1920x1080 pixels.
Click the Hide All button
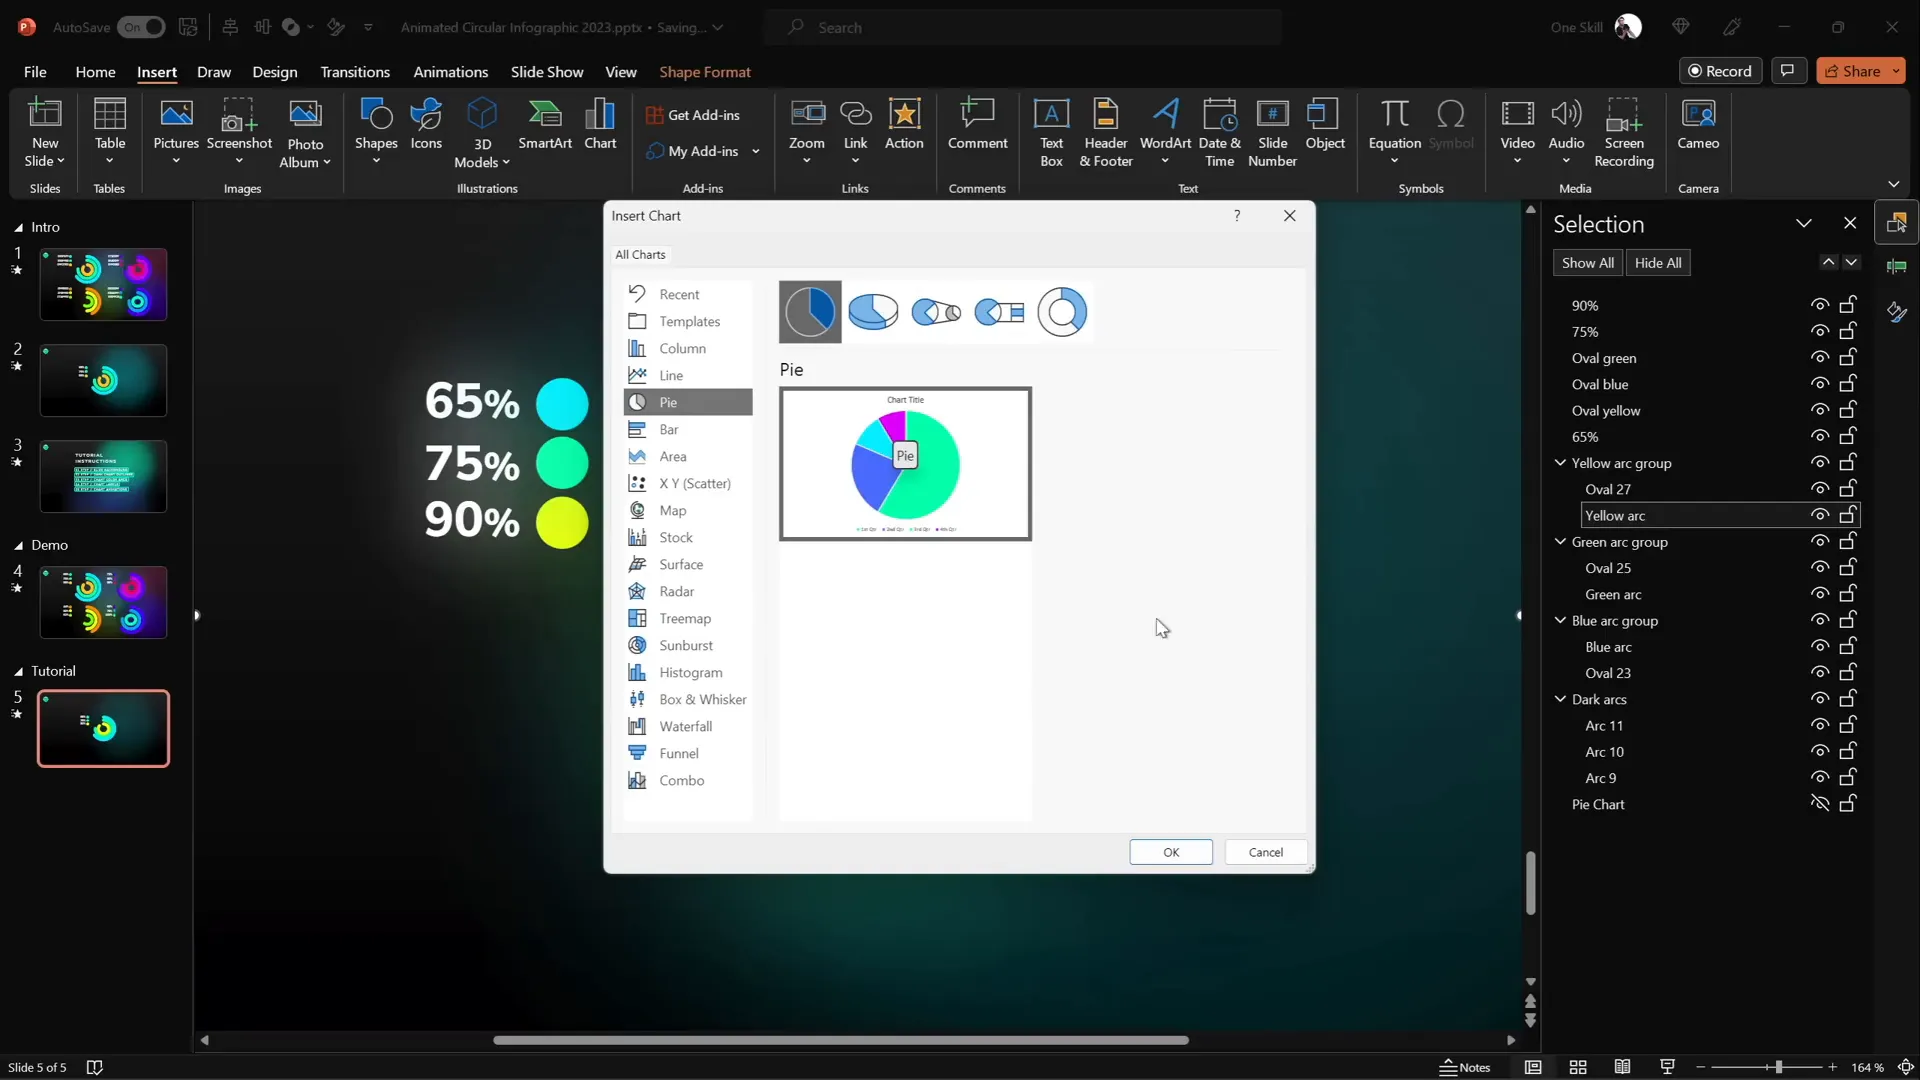[x=1658, y=263]
